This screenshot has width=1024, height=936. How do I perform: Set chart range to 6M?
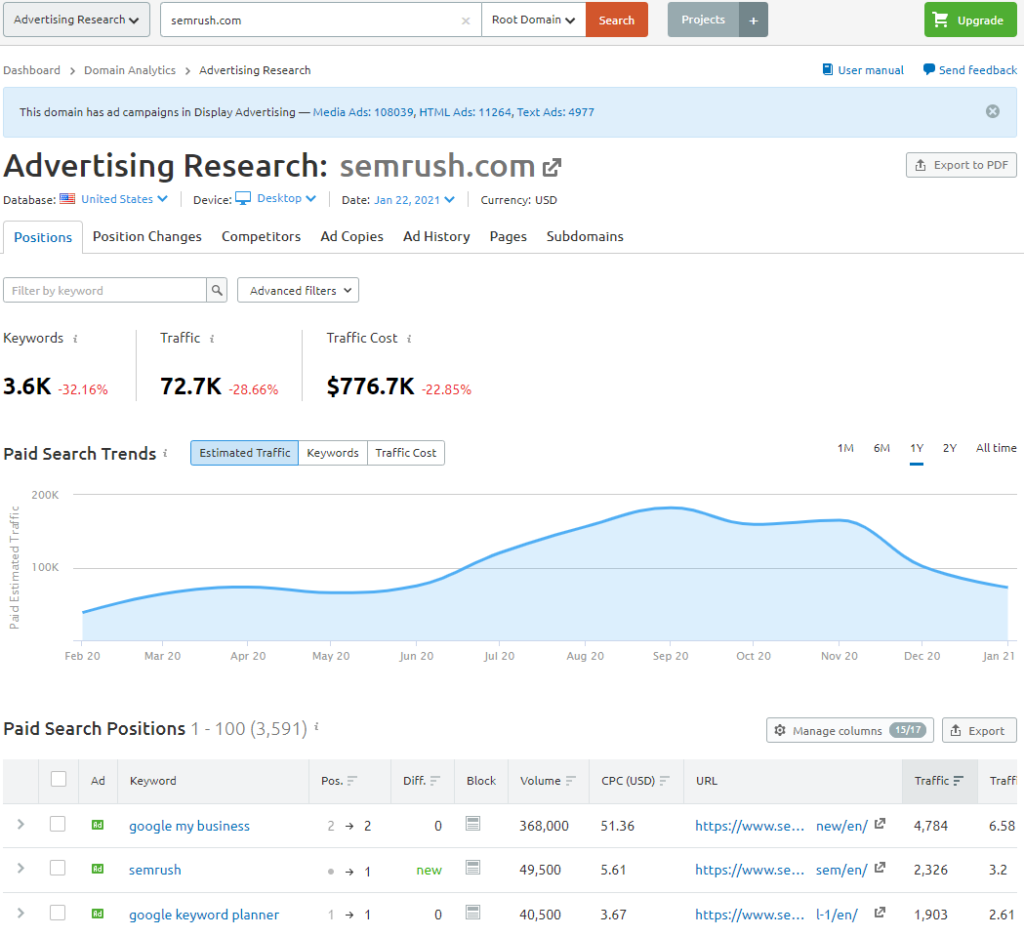[882, 448]
